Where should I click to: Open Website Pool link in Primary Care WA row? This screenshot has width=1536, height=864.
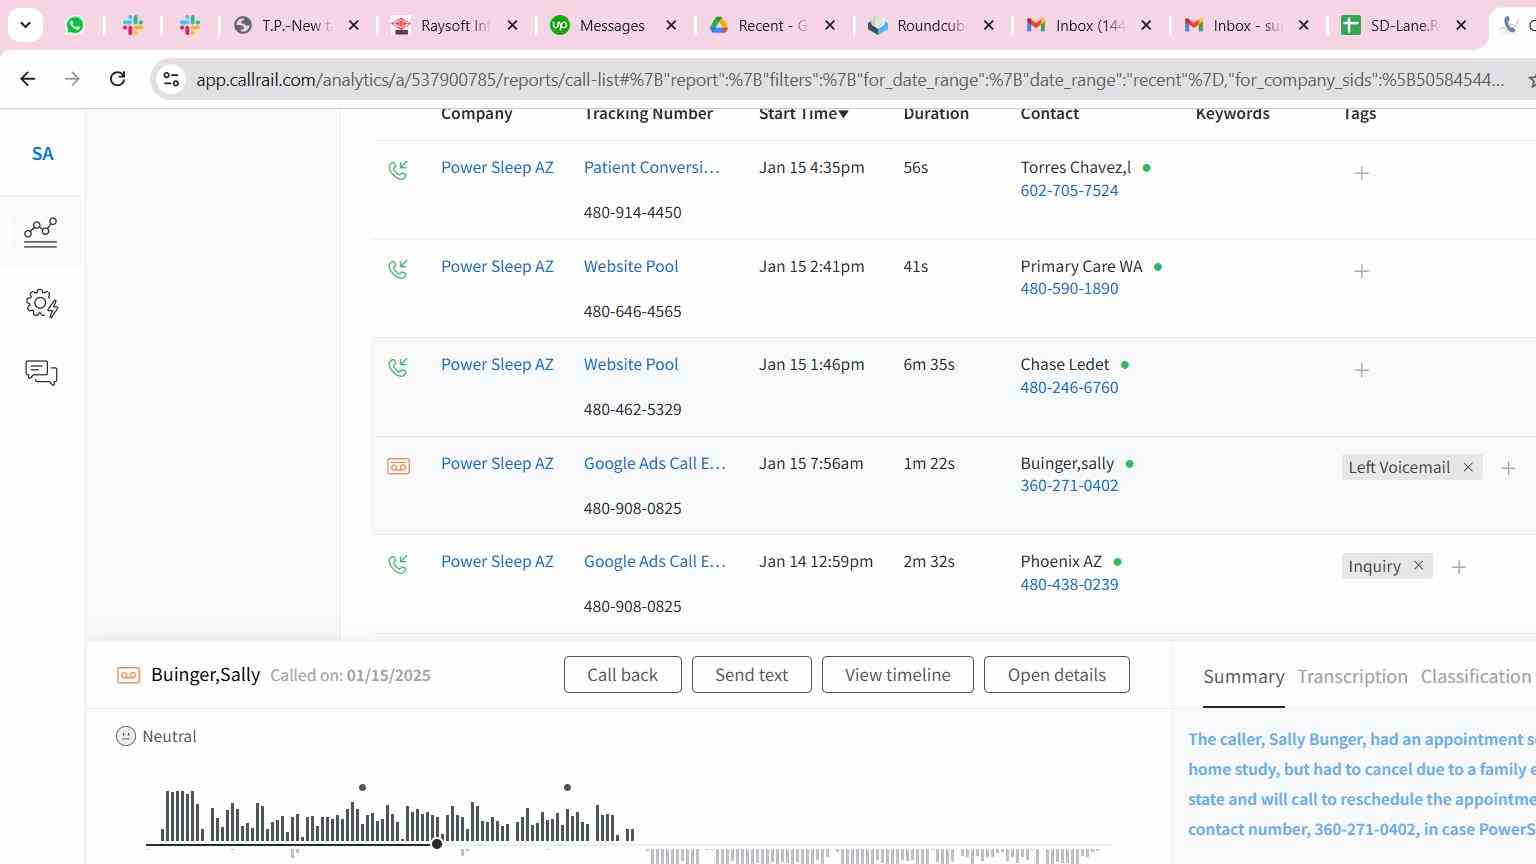click(631, 266)
